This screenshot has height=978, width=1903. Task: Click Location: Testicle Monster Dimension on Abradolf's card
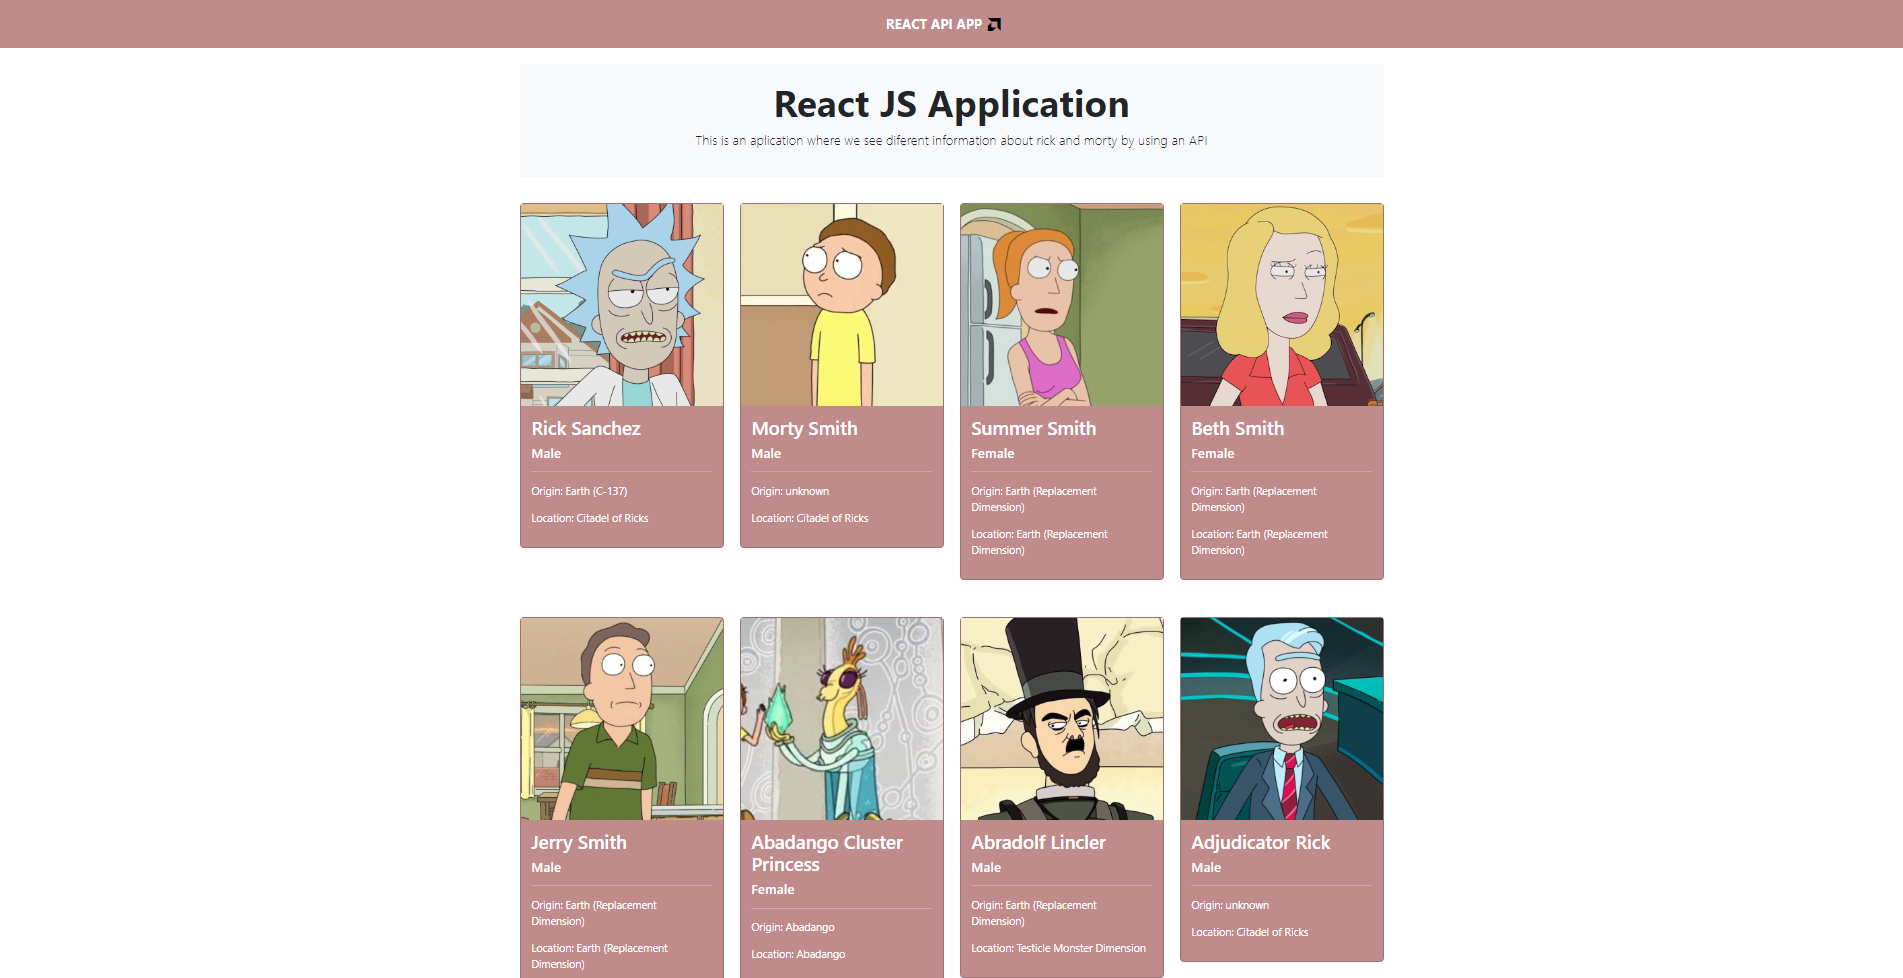coord(1059,948)
